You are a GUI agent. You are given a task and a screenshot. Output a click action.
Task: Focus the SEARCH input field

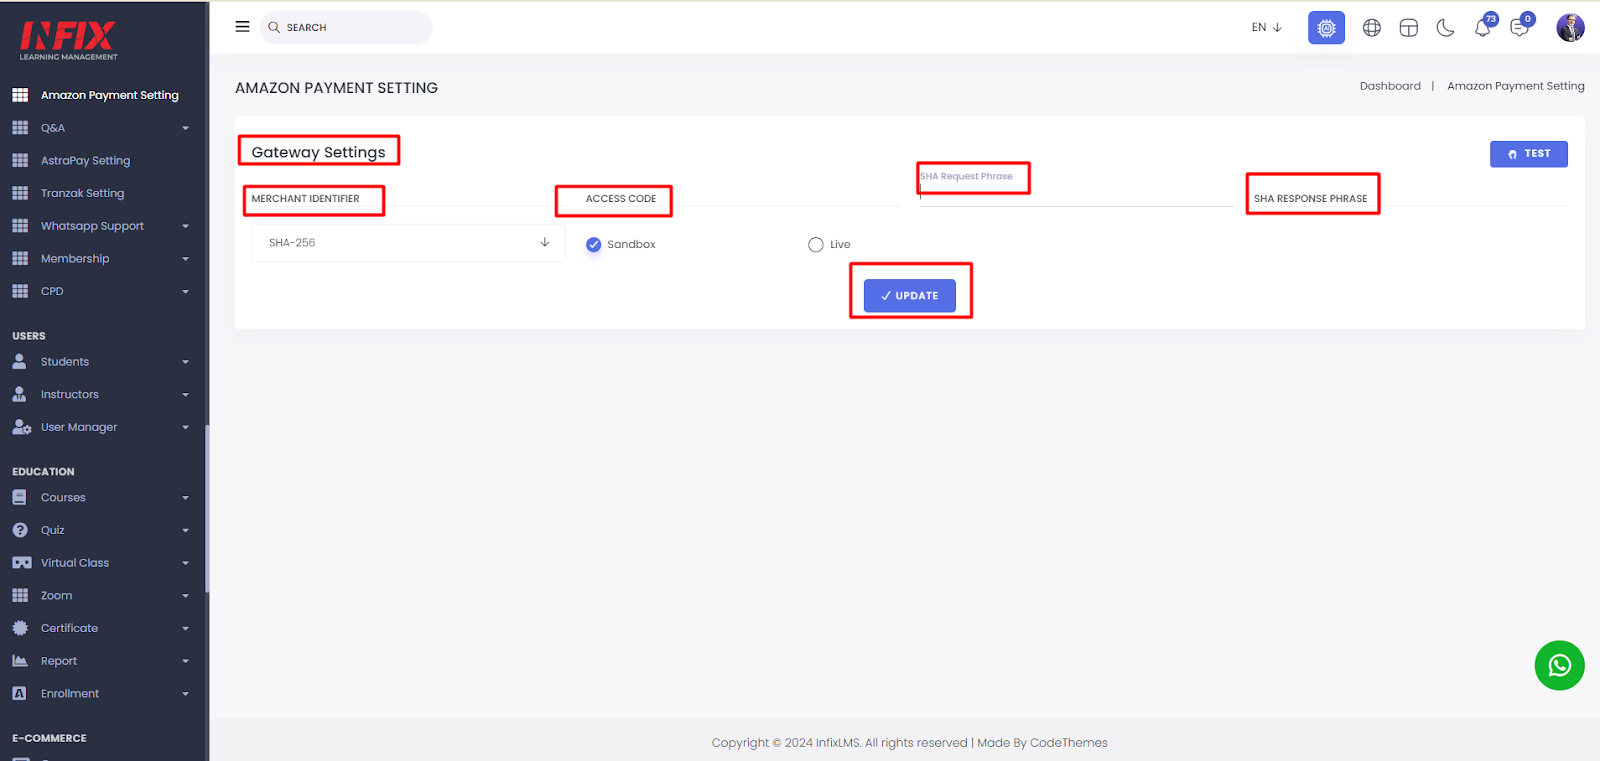click(346, 28)
